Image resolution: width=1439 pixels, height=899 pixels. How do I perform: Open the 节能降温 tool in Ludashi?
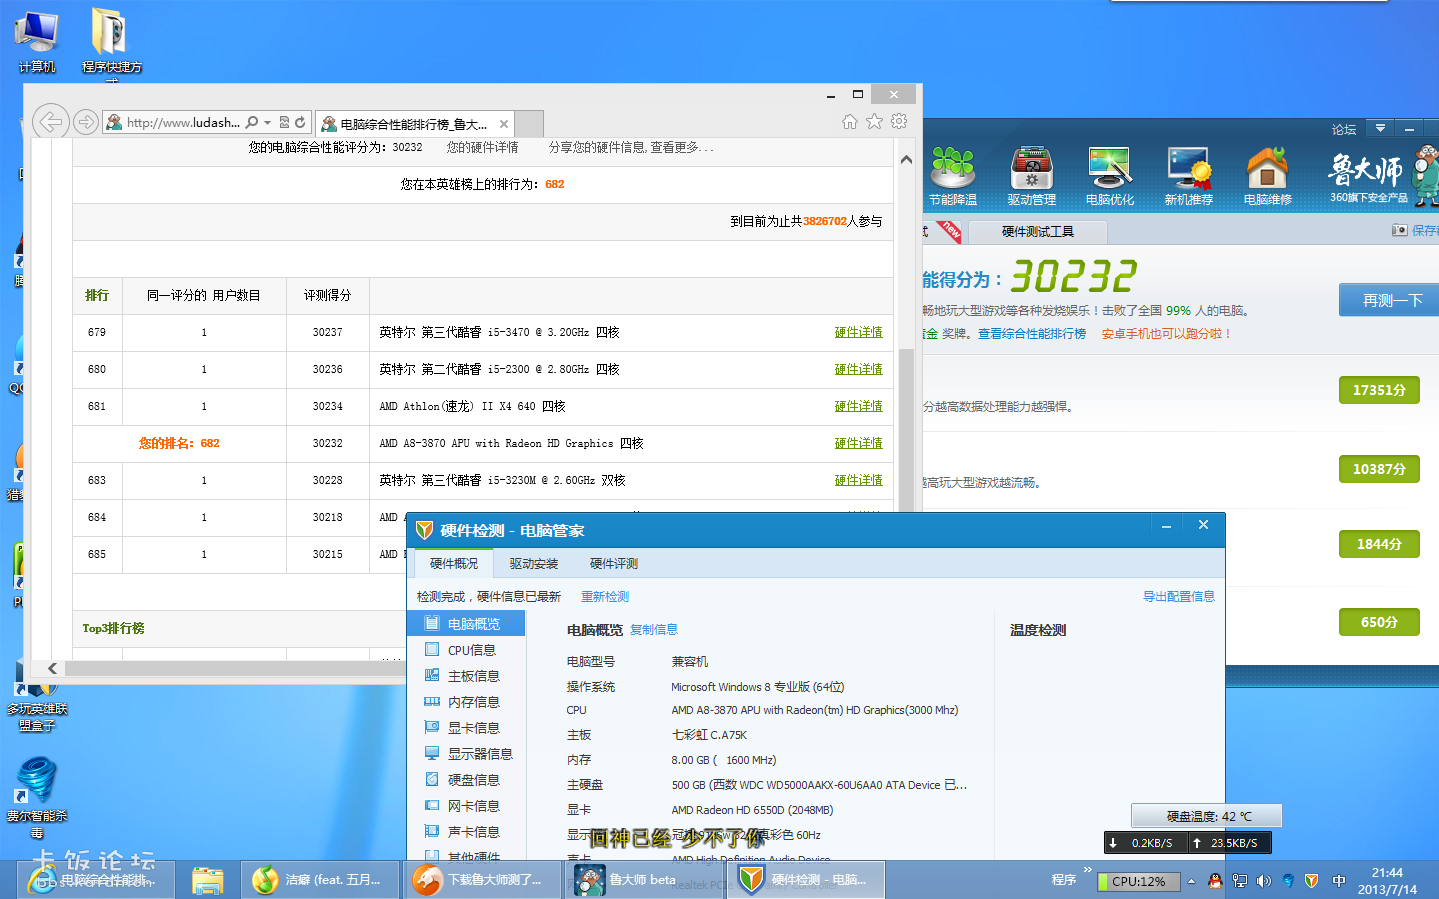[x=953, y=176]
